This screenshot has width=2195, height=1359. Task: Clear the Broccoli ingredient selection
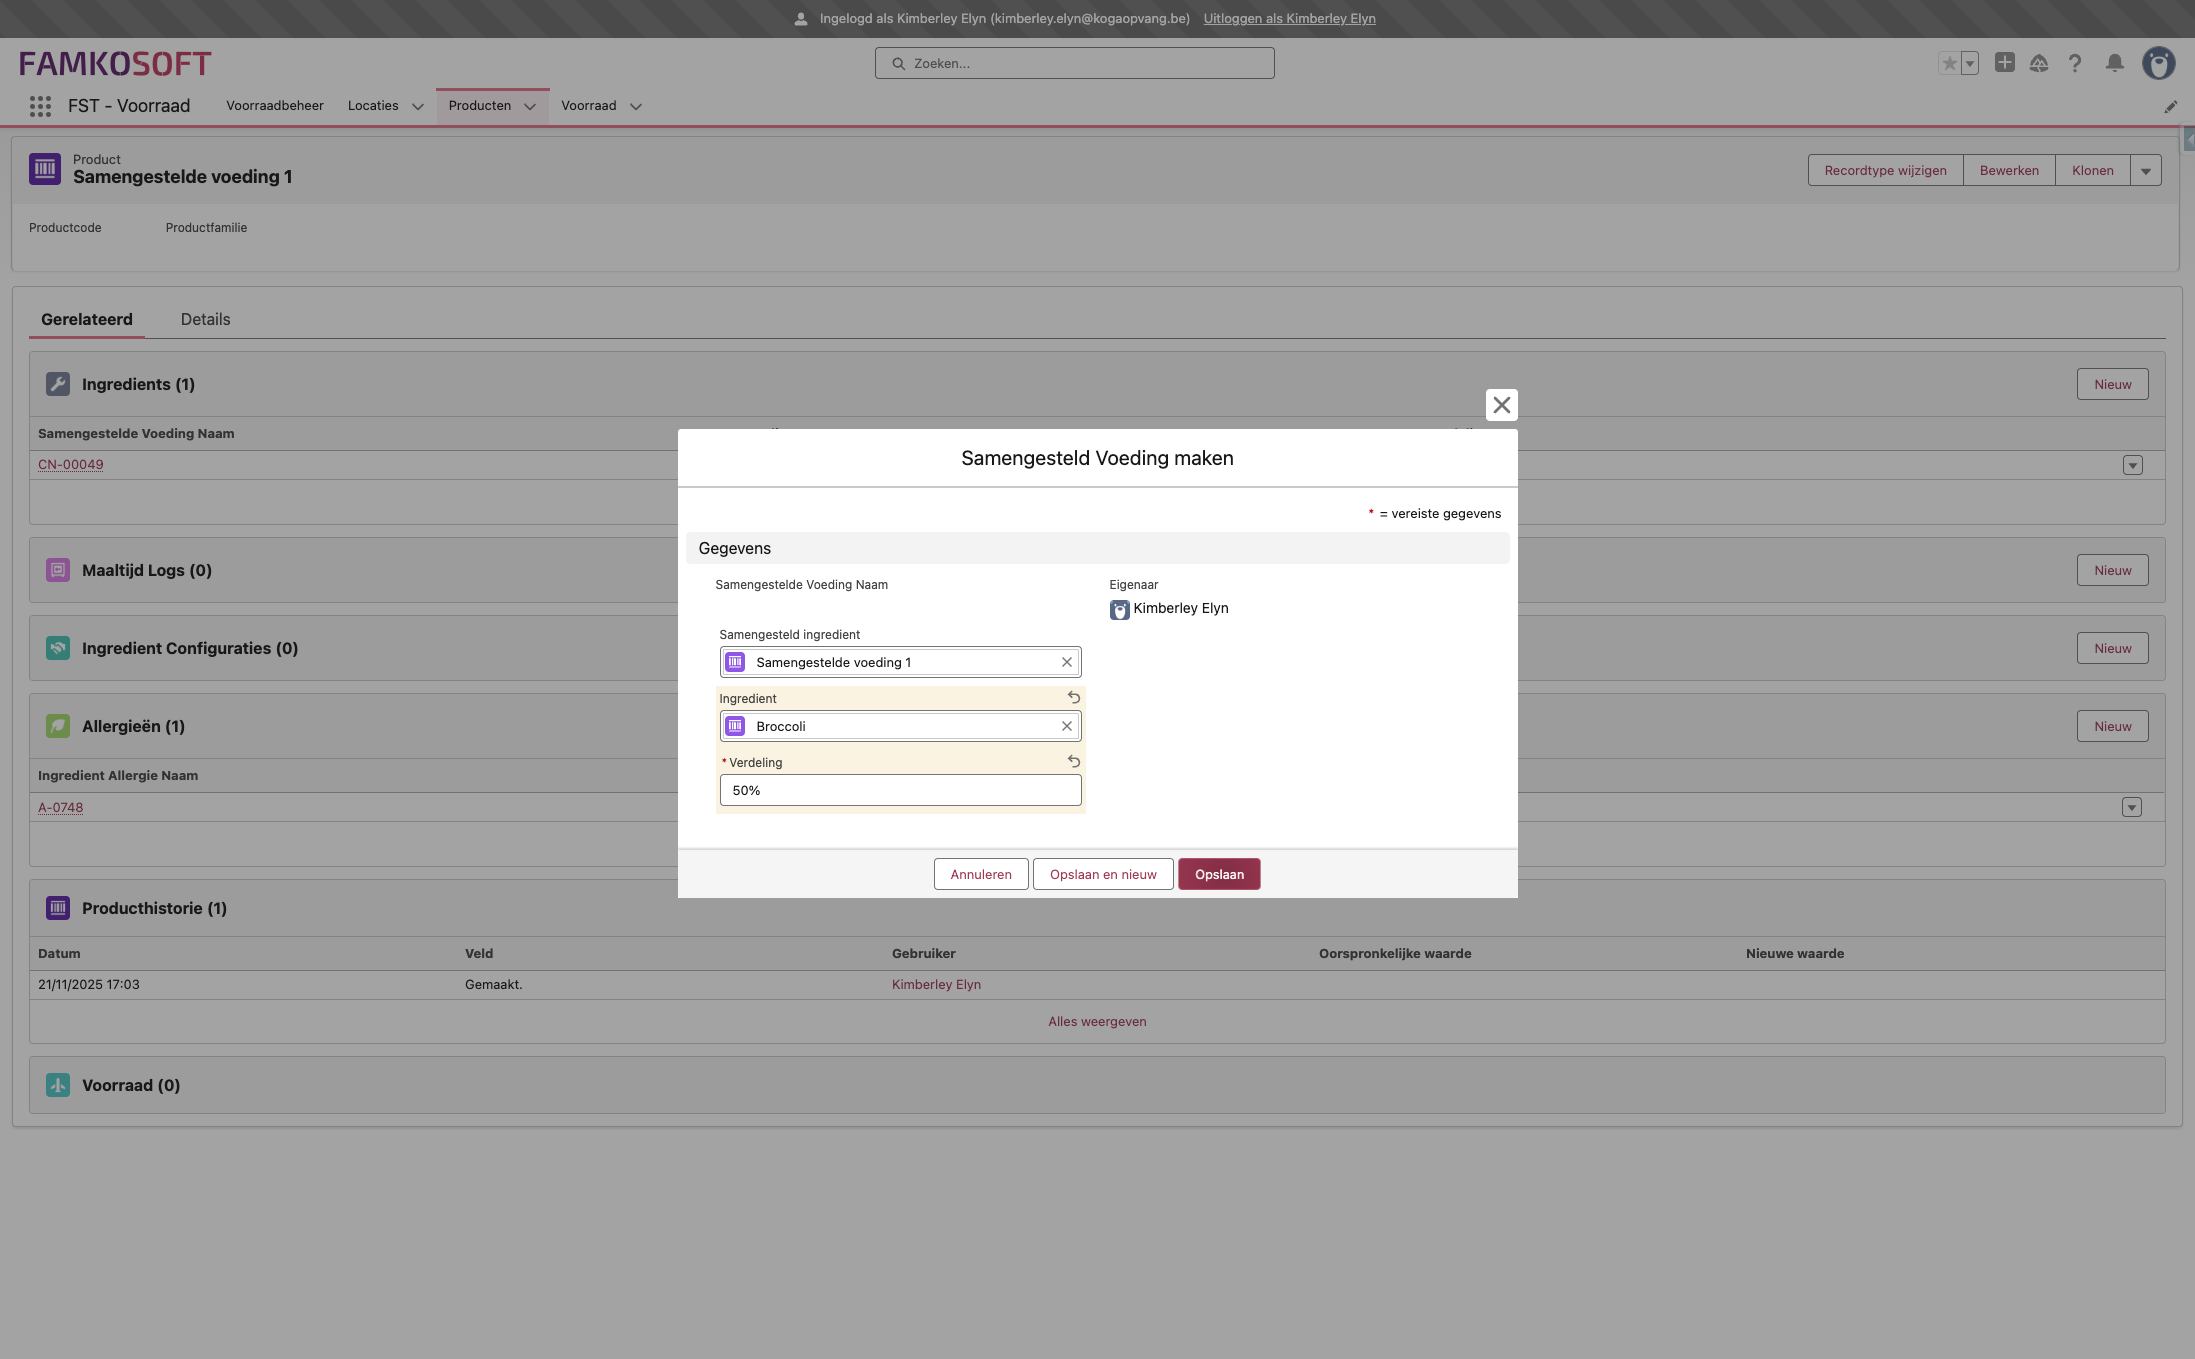point(1066,726)
